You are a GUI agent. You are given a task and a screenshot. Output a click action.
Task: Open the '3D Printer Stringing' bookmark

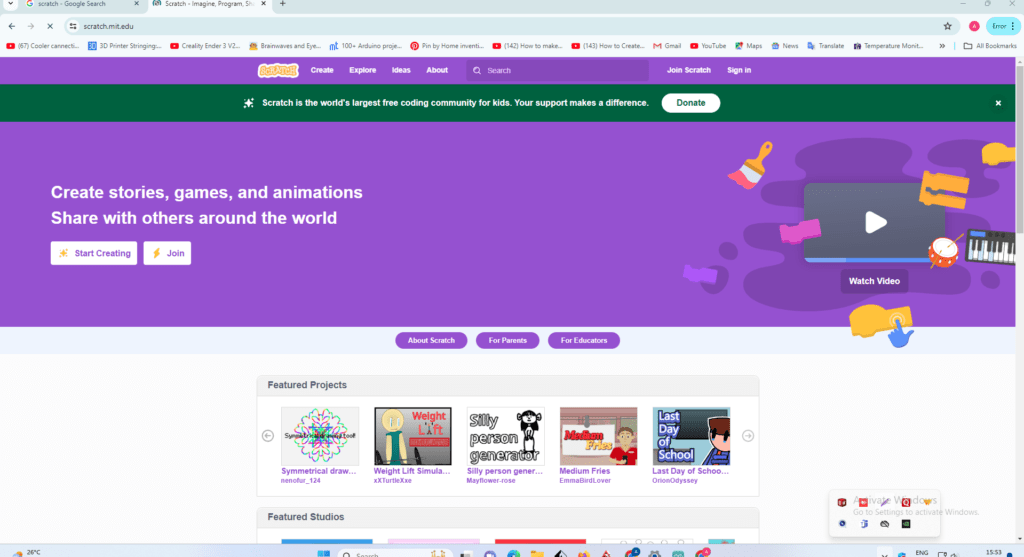[124, 46]
